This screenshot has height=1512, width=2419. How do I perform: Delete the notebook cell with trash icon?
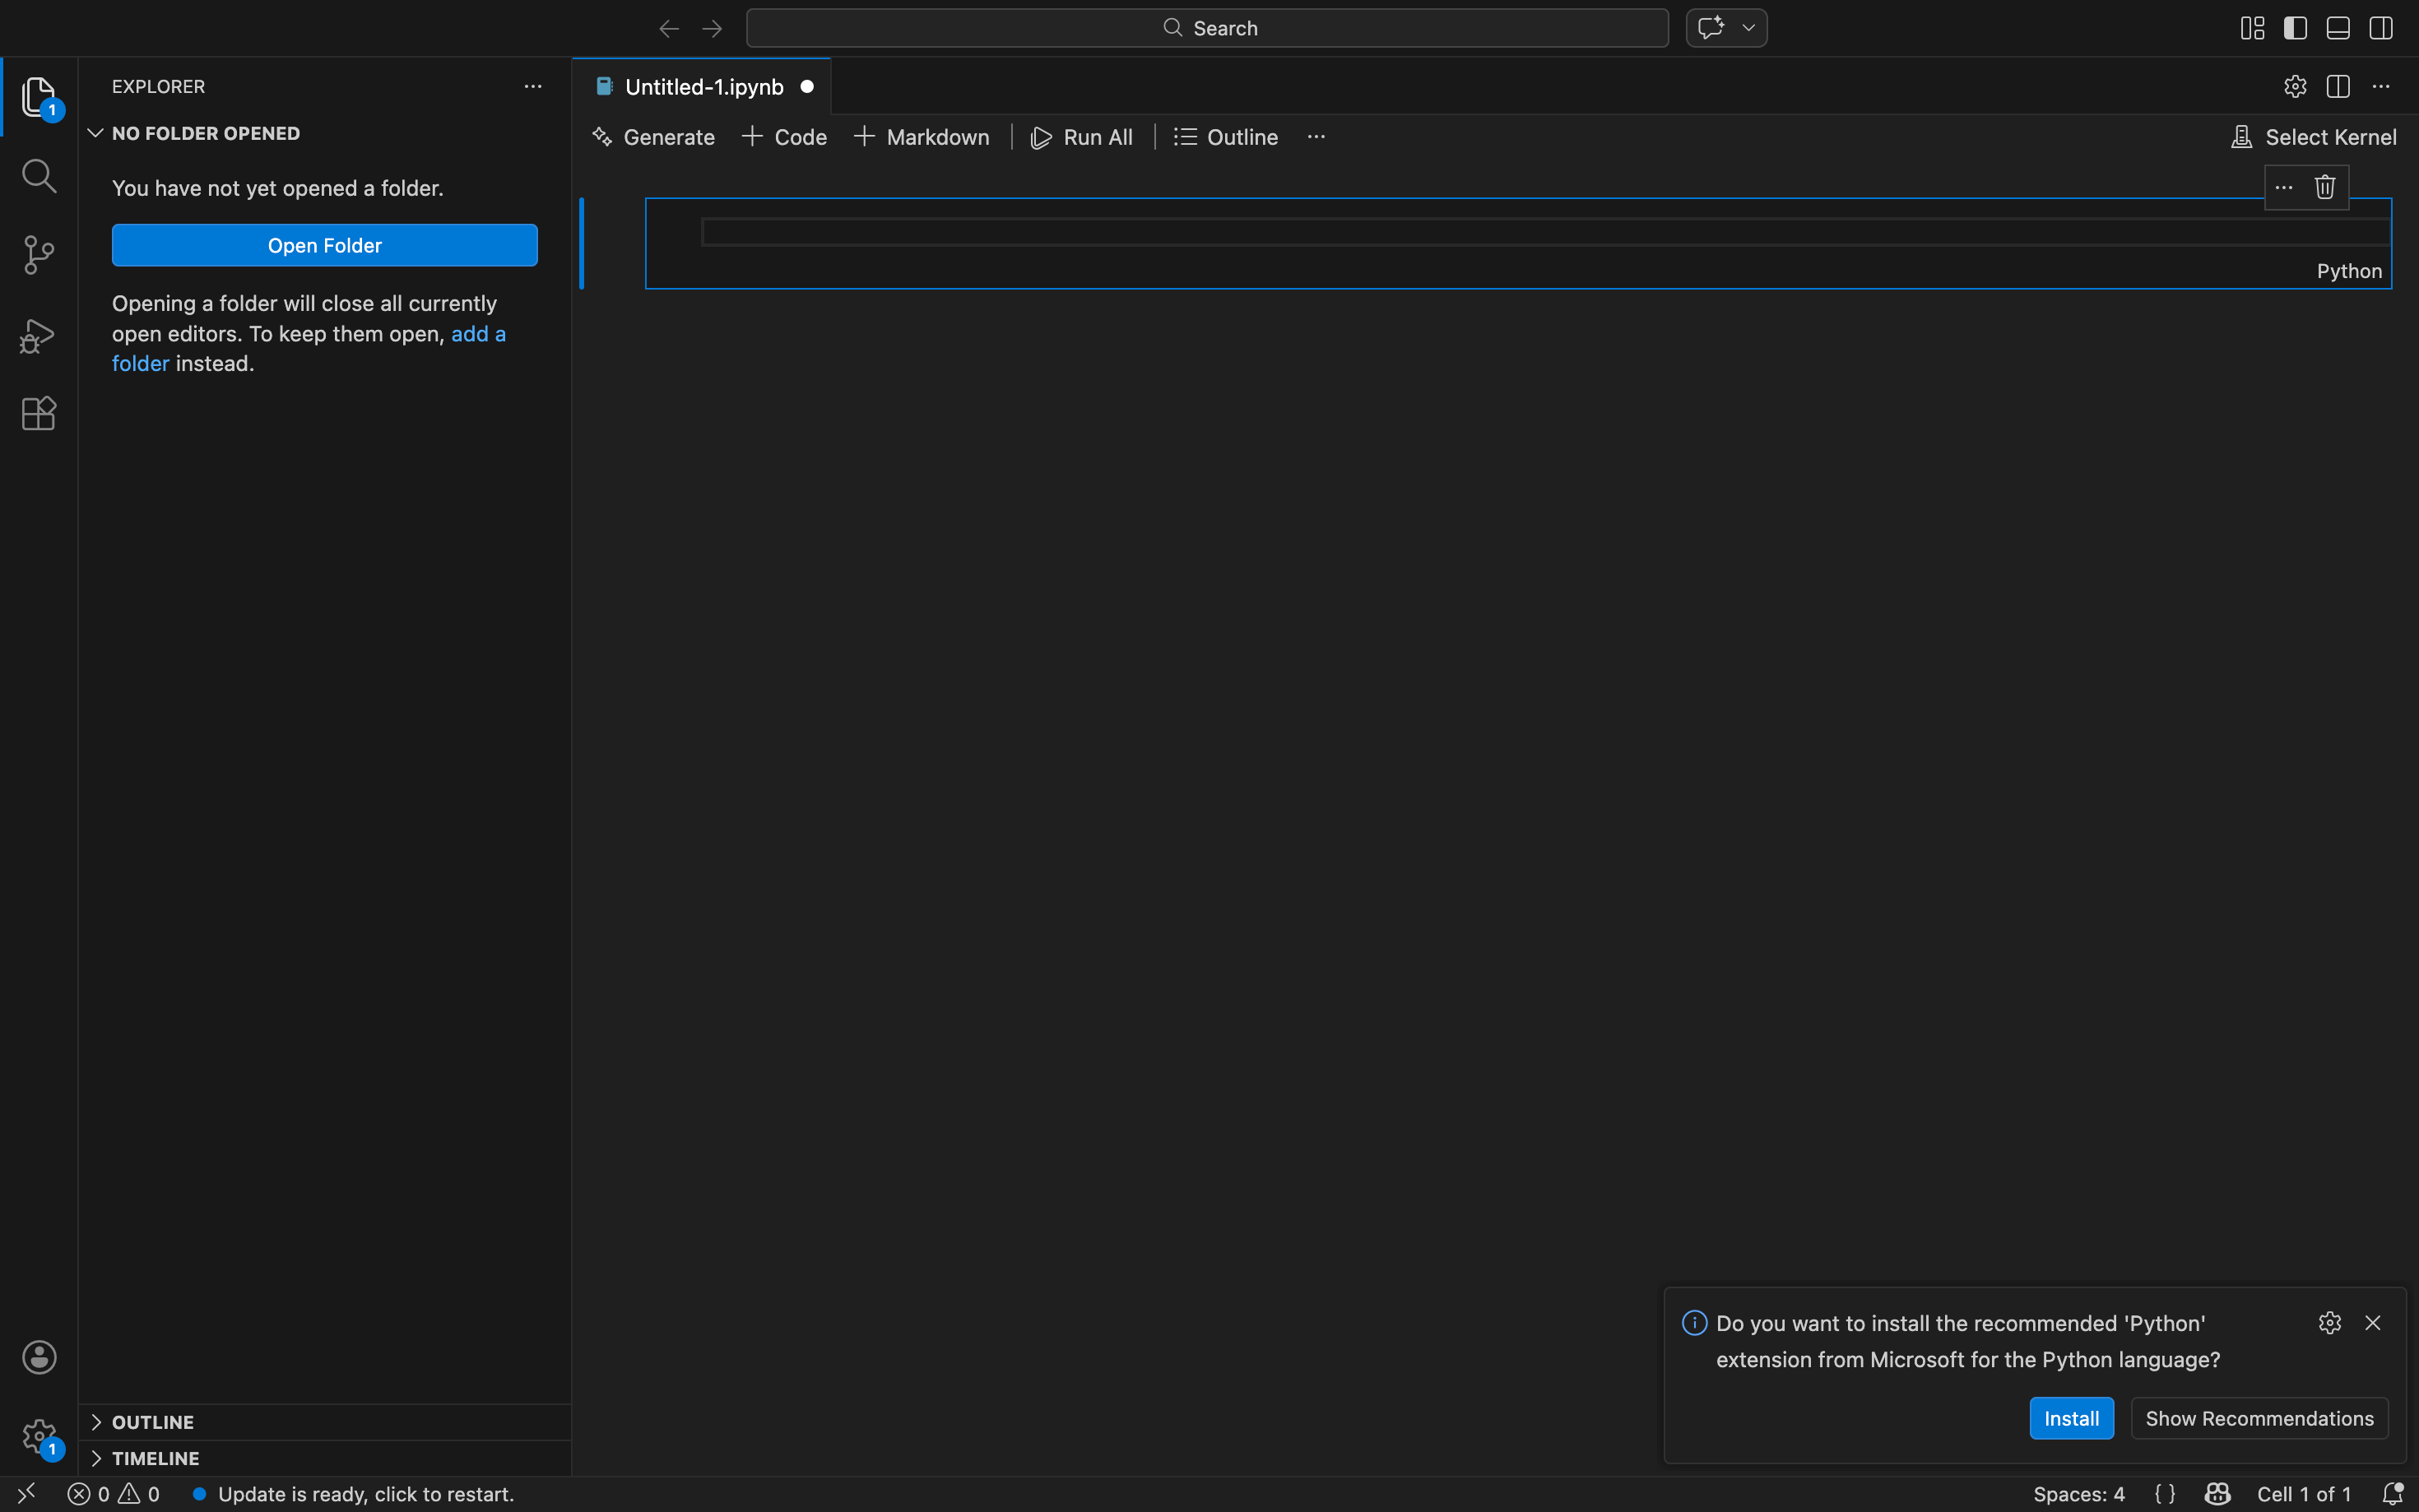pyautogui.click(x=2325, y=188)
